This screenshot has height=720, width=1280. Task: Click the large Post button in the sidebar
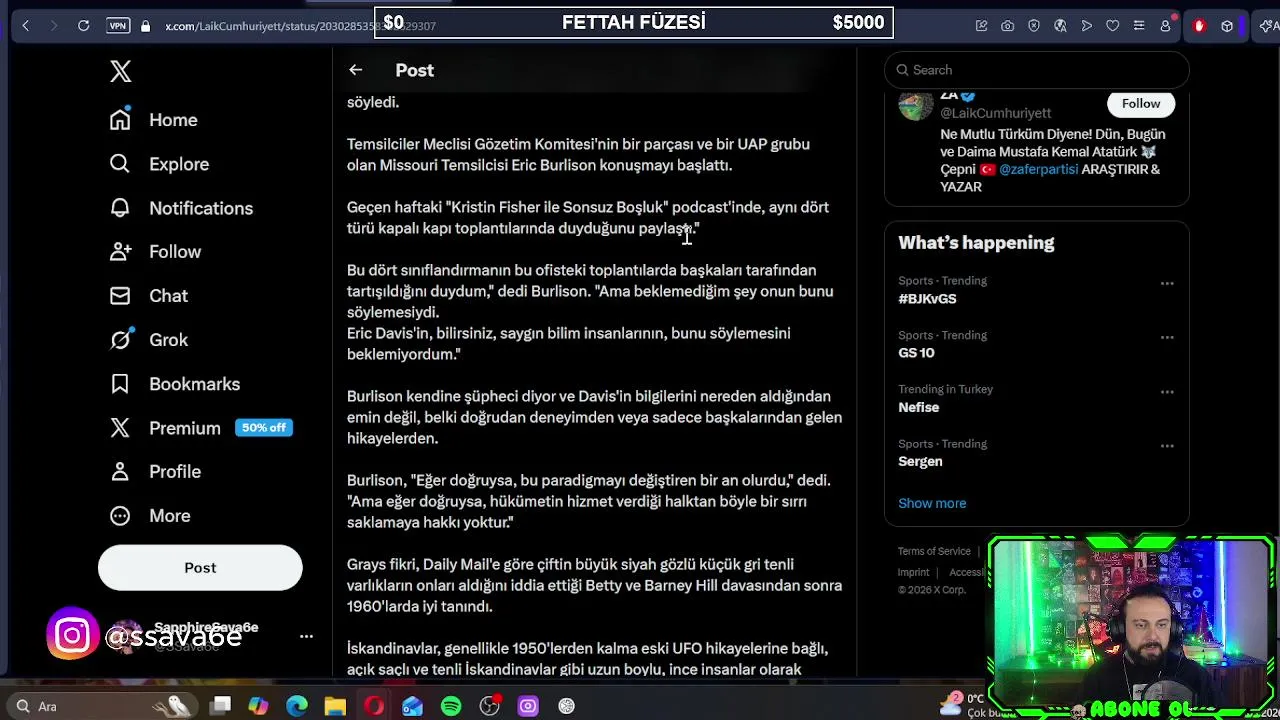pos(200,568)
